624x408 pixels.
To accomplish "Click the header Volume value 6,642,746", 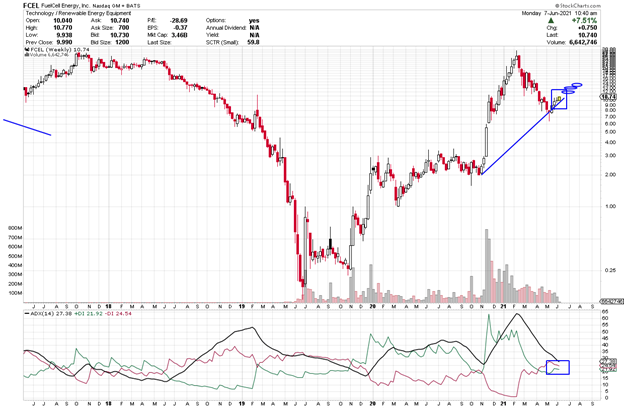I will [x=581, y=42].
